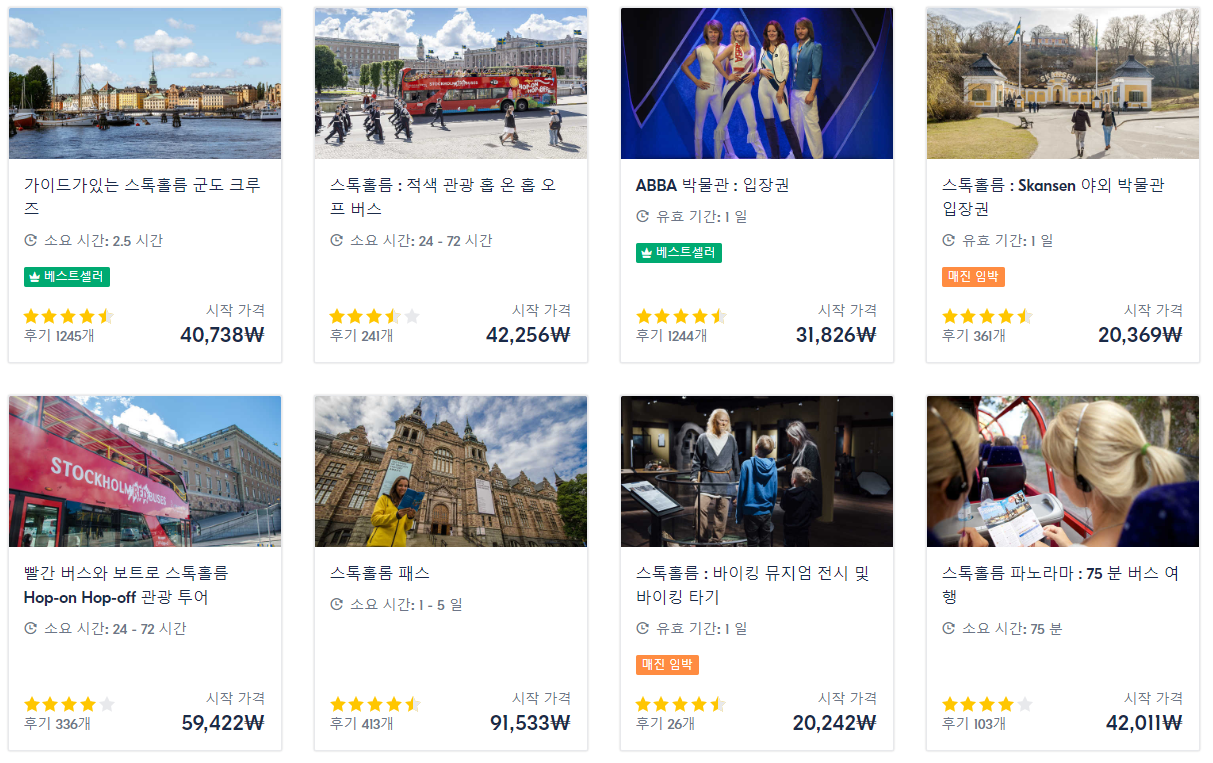Image resolution: width=1213 pixels, height=763 pixels.
Task: Click title 빨간 버스와 보트로 스톡홀름 Hop-on Hop-off 관광 투어
Action: [126, 585]
